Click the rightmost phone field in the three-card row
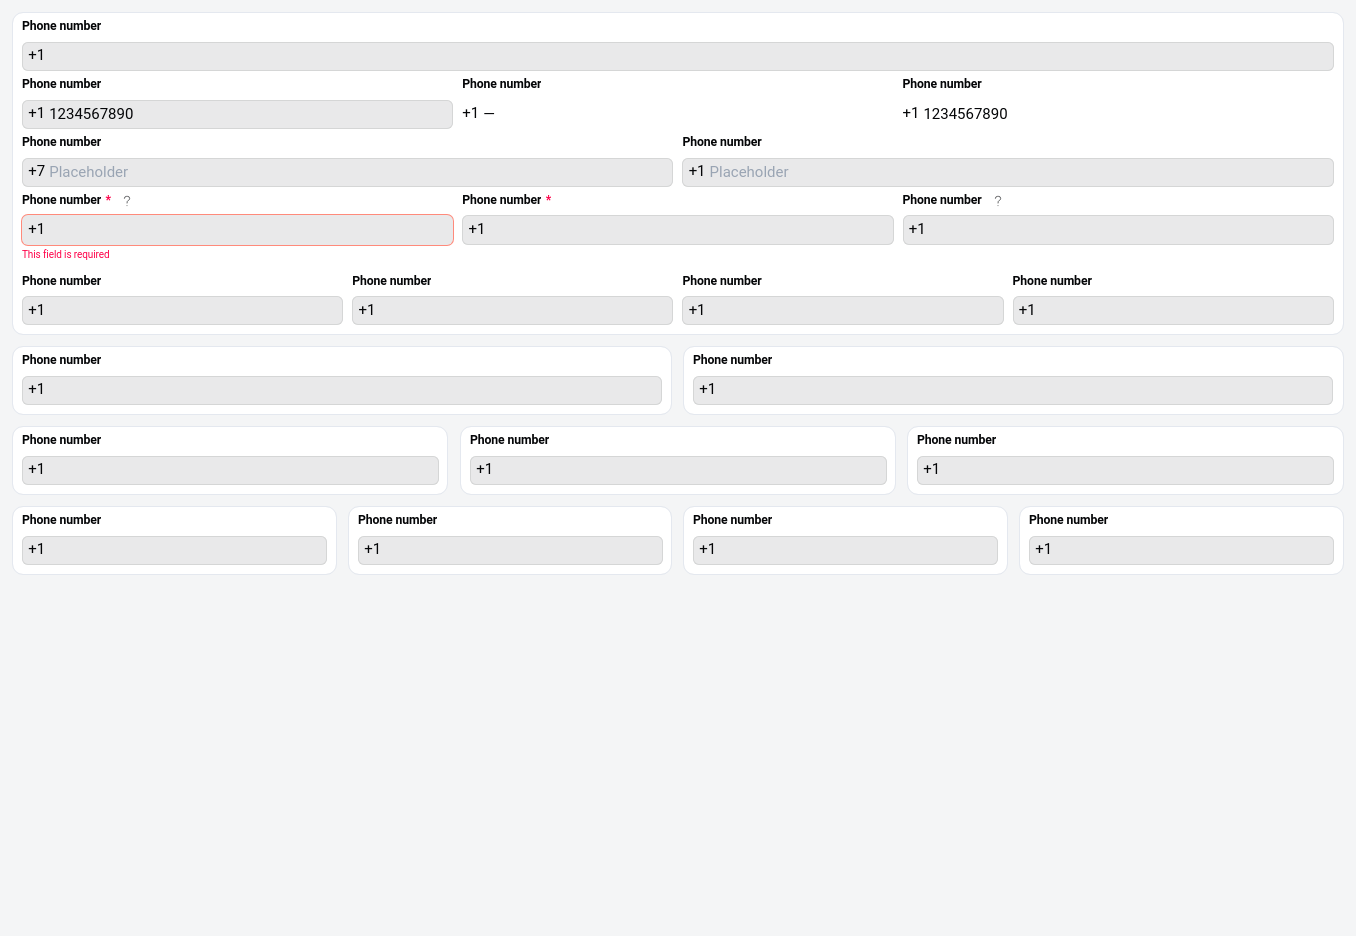The width and height of the screenshot is (1356, 936). (1124, 470)
